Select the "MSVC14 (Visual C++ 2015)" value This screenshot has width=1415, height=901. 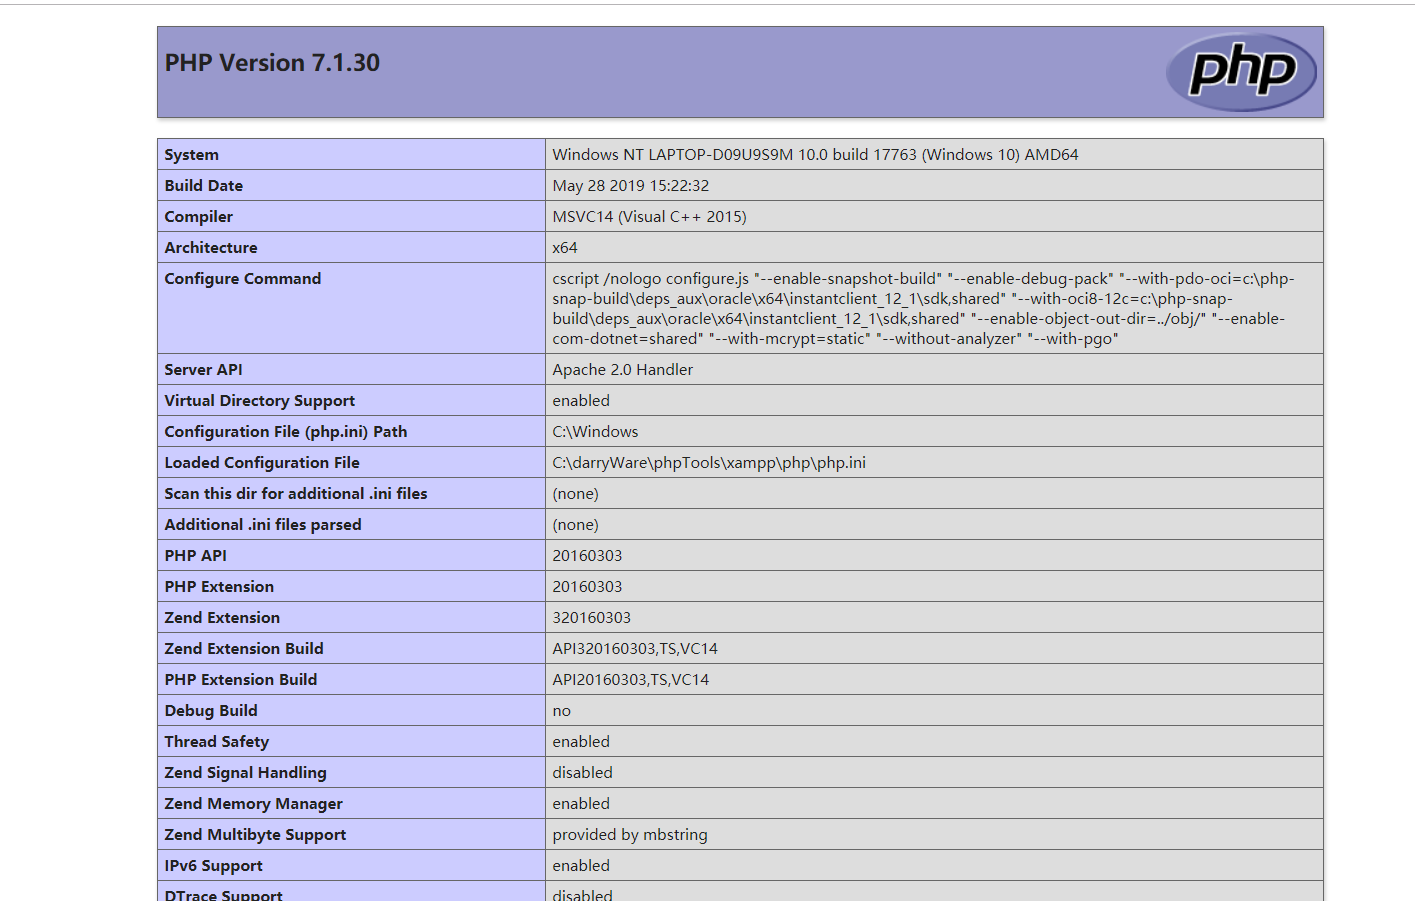pyautogui.click(x=650, y=217)
